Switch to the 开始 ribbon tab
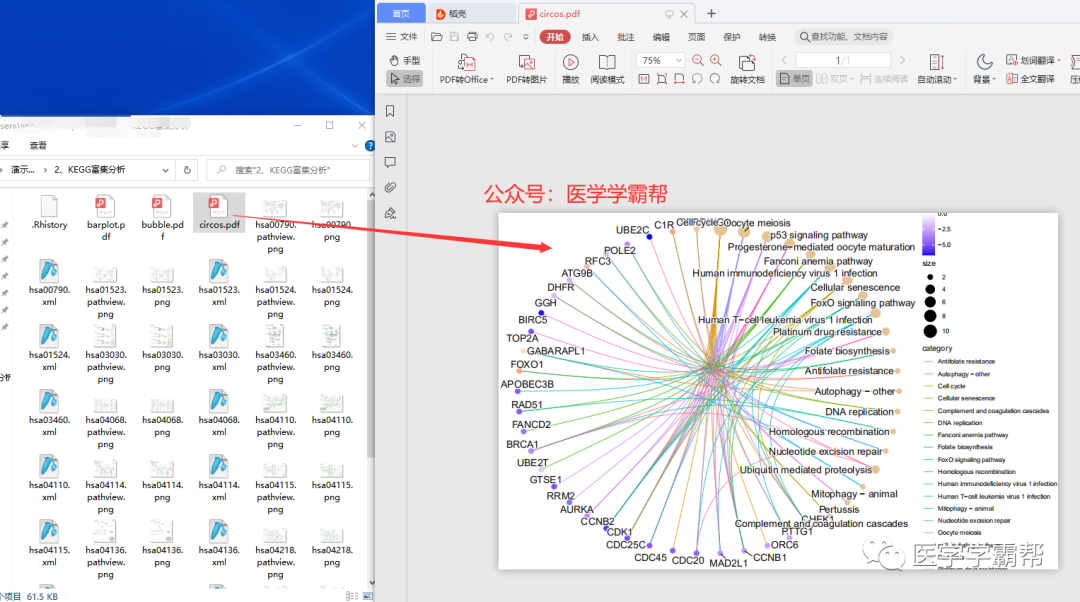 click(x=555, y=37)
